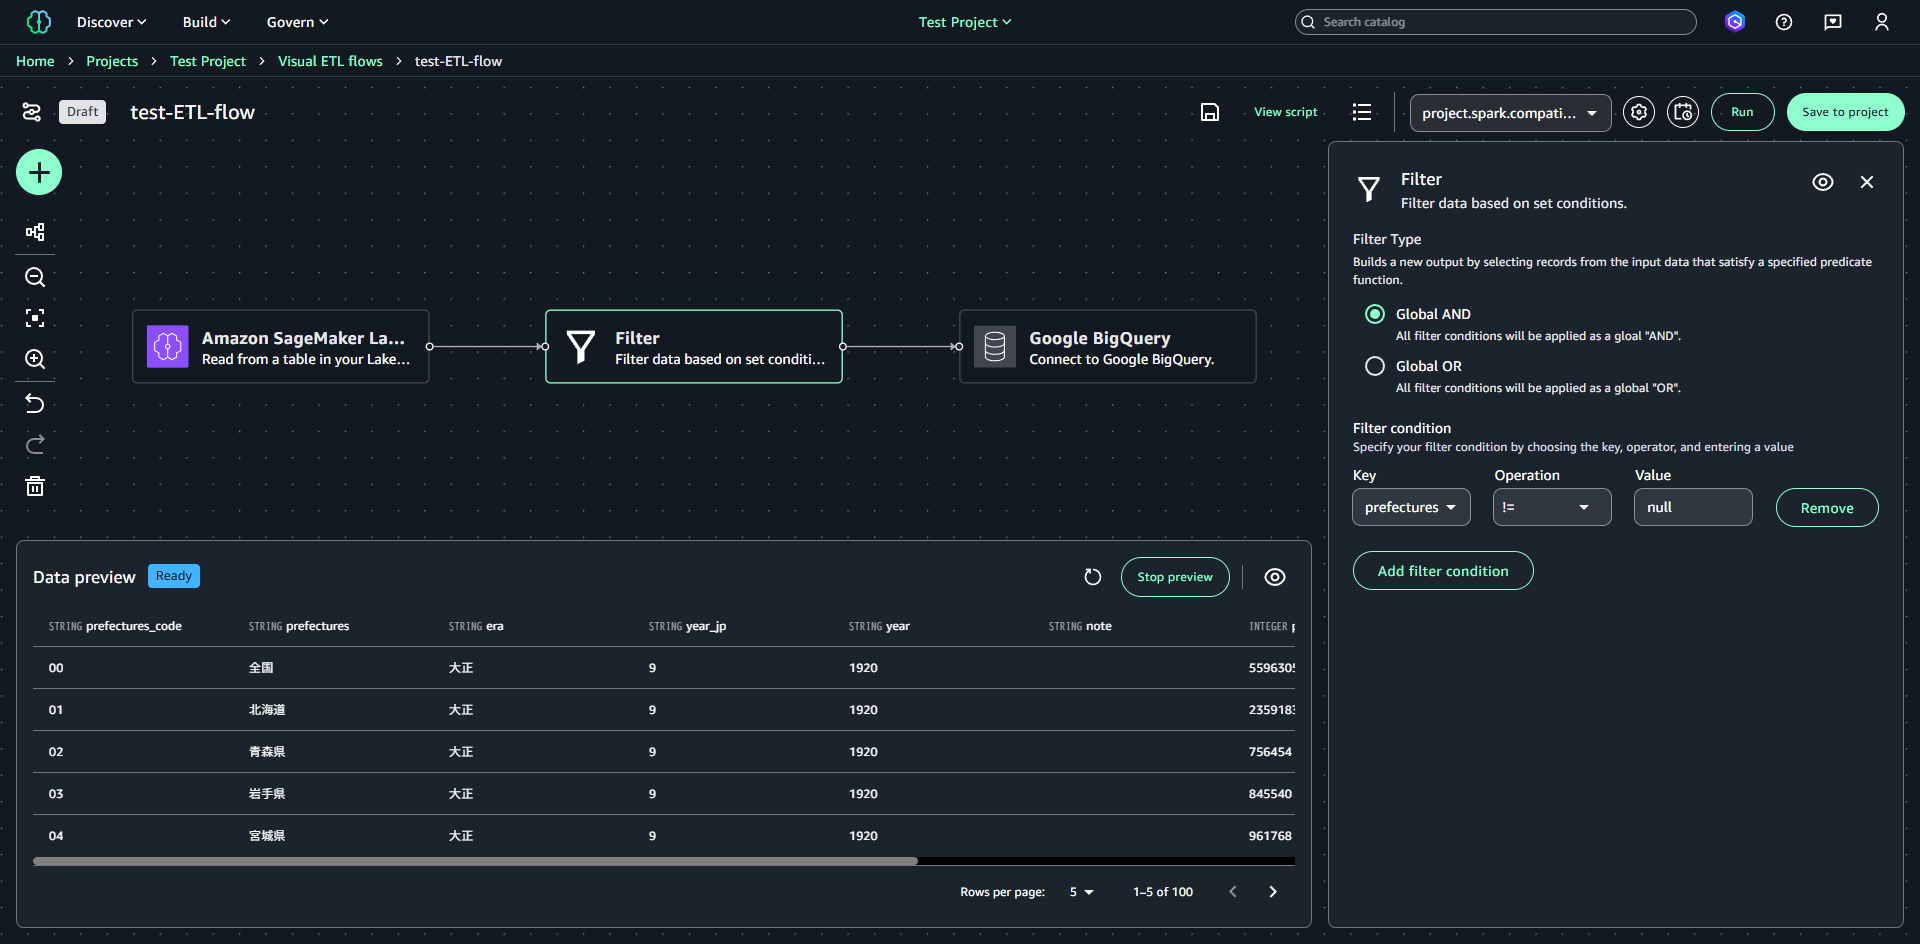
Task: Click the save floppy disk icon
Action: click(1210, 112)
